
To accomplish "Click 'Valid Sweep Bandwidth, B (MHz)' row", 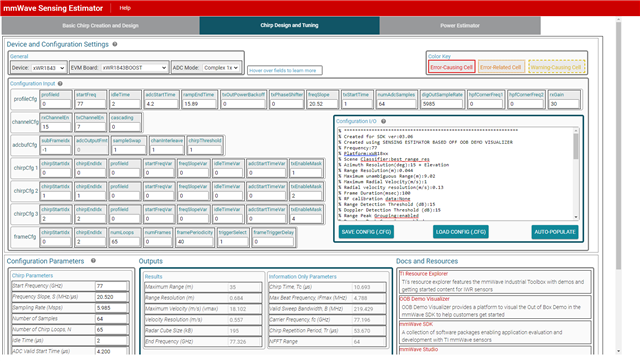I will tap(327, 309).
